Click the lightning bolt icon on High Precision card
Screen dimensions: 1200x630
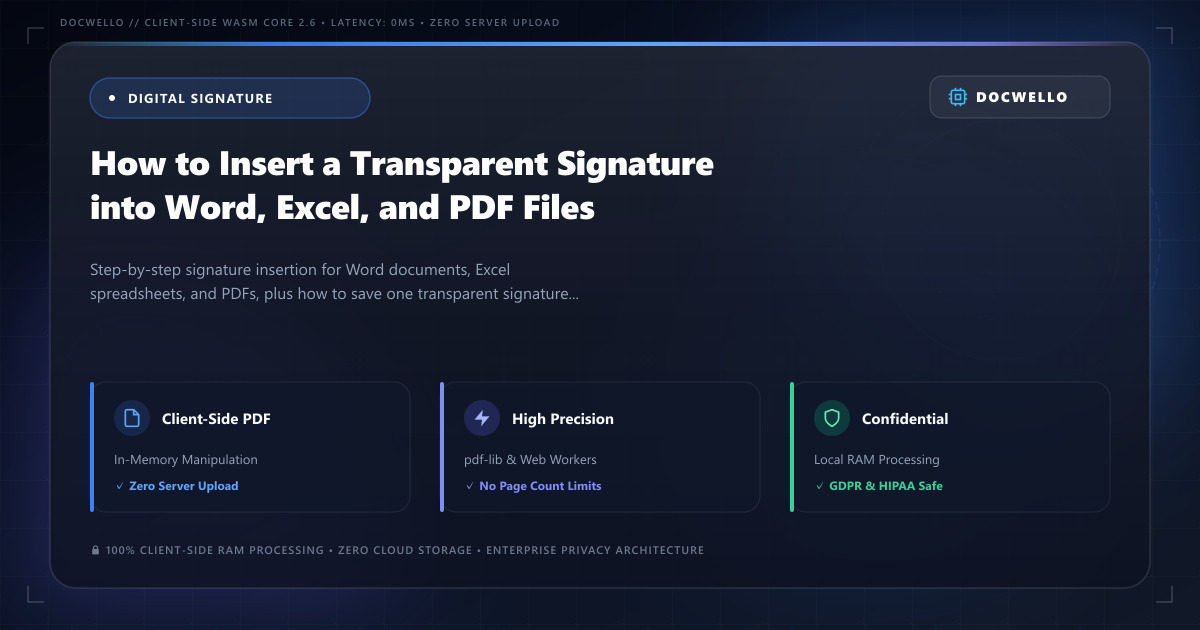point(482,419)
